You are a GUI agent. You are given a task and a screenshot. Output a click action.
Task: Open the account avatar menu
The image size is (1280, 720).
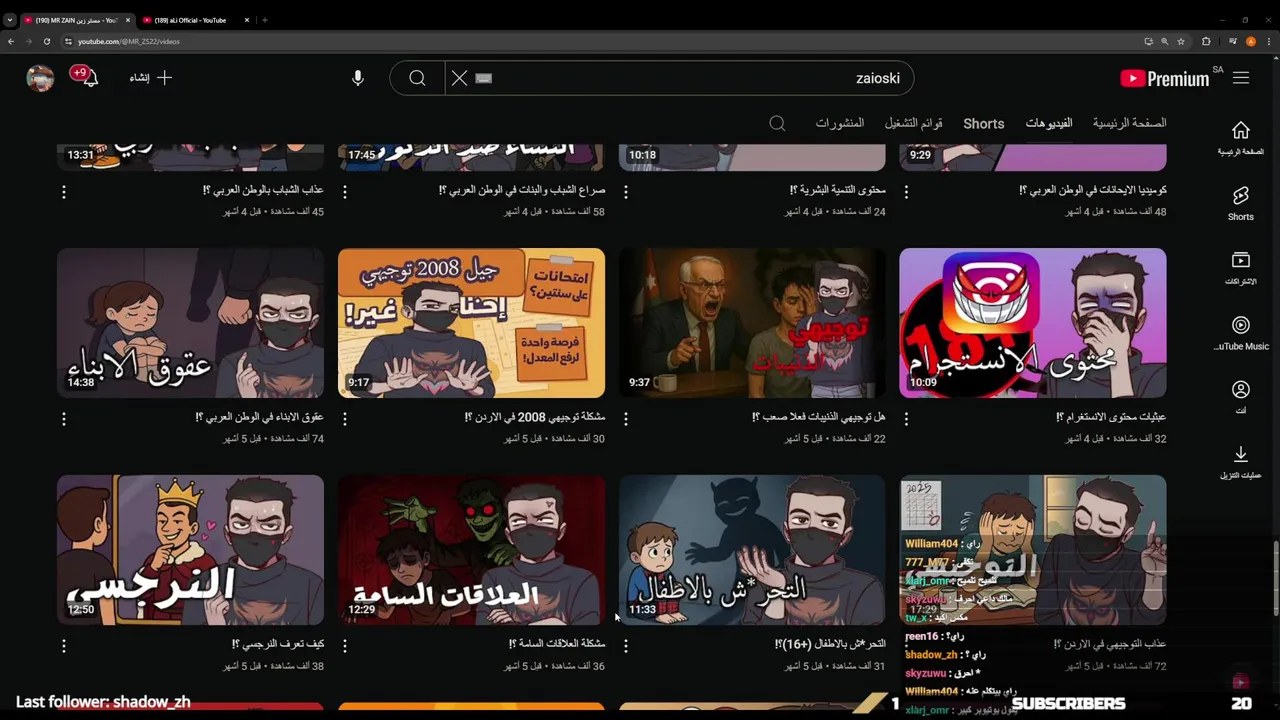[x=40, y=78]
